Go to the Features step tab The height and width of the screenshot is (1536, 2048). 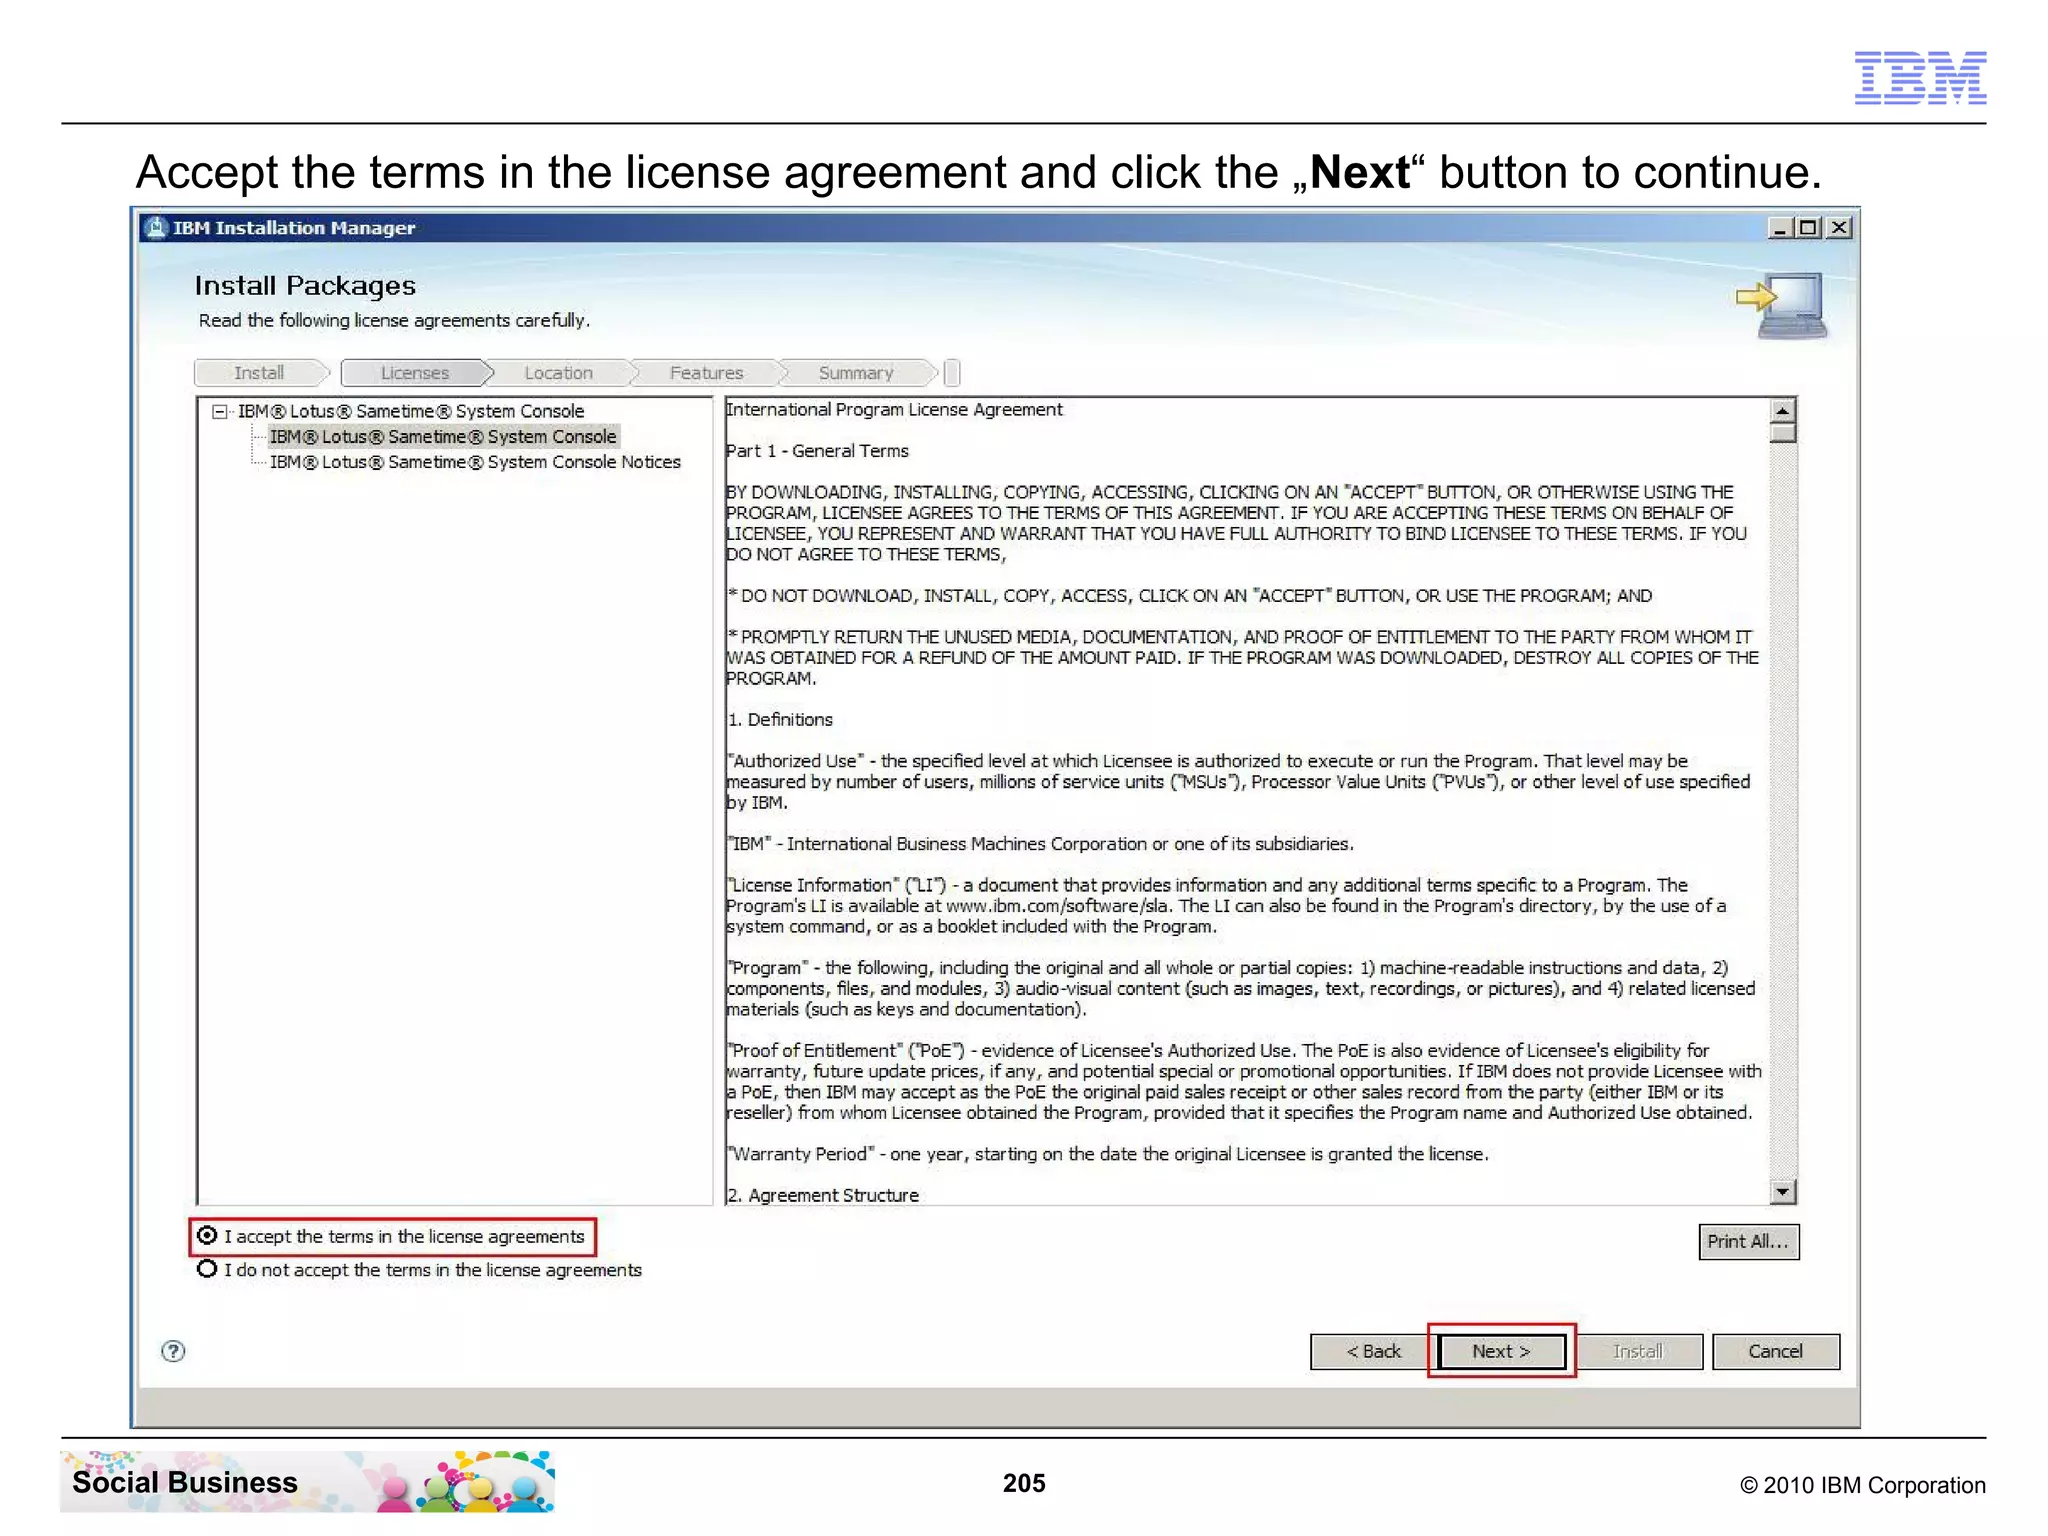(x=707, y=373)
